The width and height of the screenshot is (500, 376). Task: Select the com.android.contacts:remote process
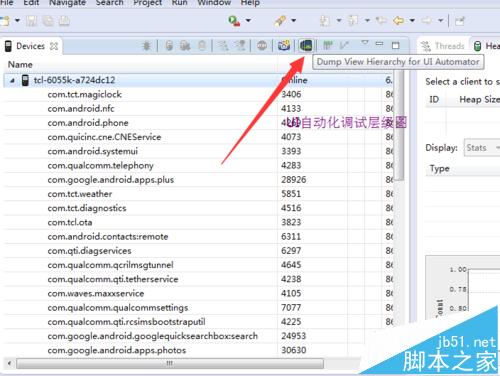click(x=108, y=237)
